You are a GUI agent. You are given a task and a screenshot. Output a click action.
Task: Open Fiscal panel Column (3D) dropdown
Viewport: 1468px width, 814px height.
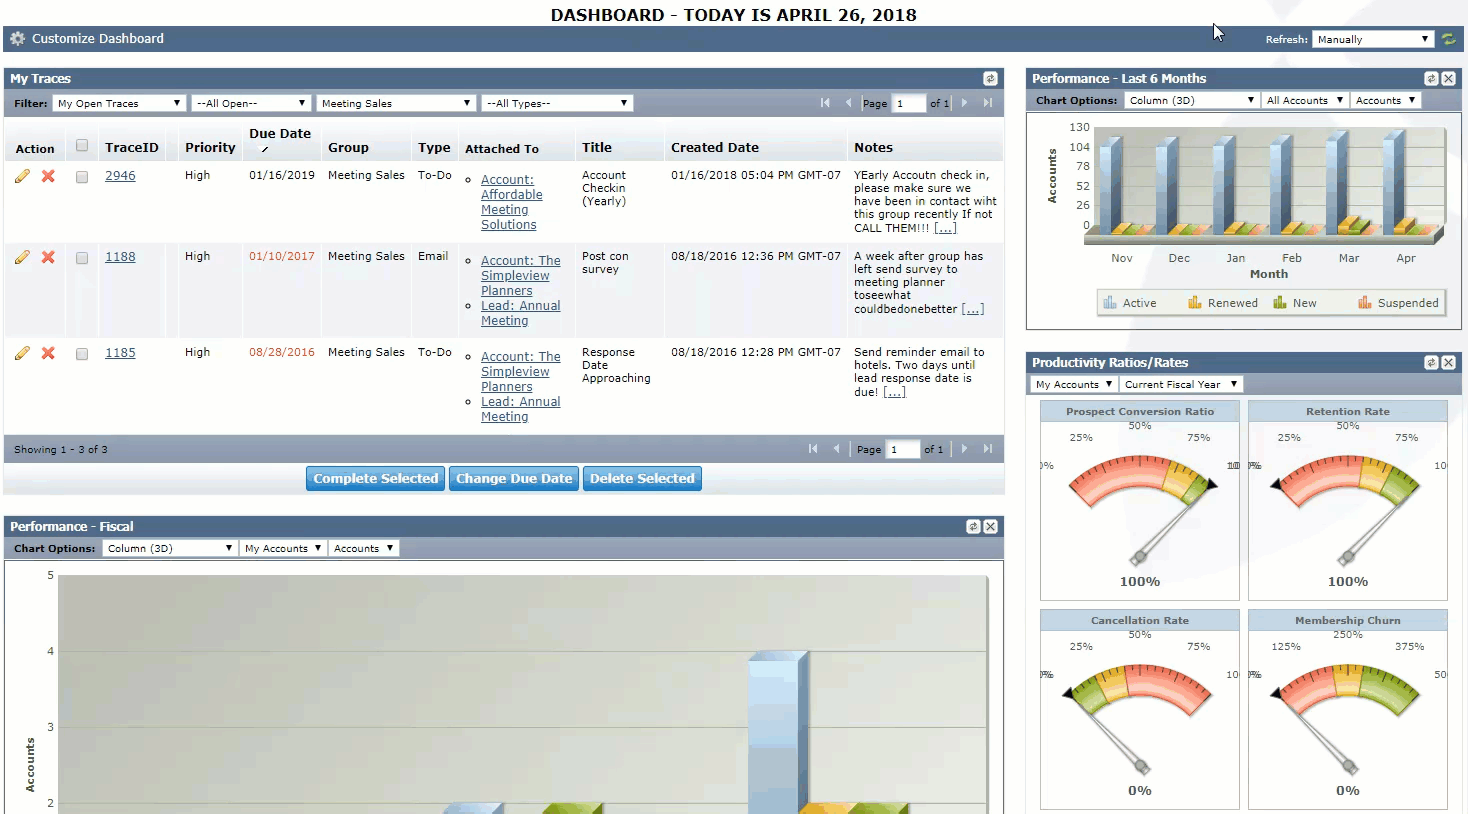pos(170,548)
